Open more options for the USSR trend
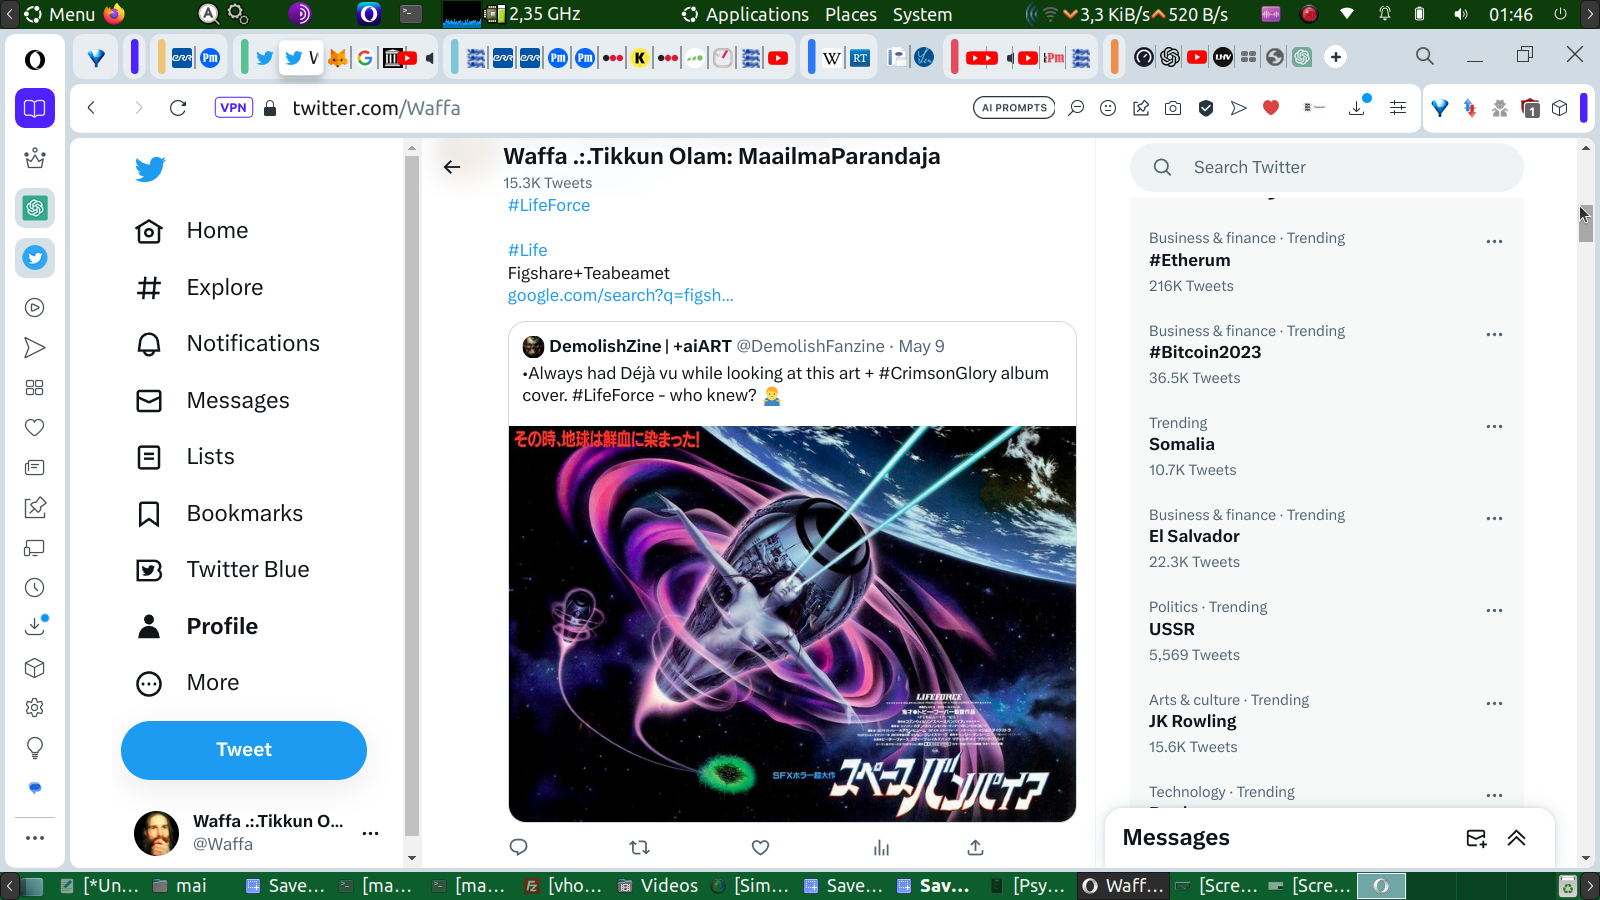 click(1494, 610)
